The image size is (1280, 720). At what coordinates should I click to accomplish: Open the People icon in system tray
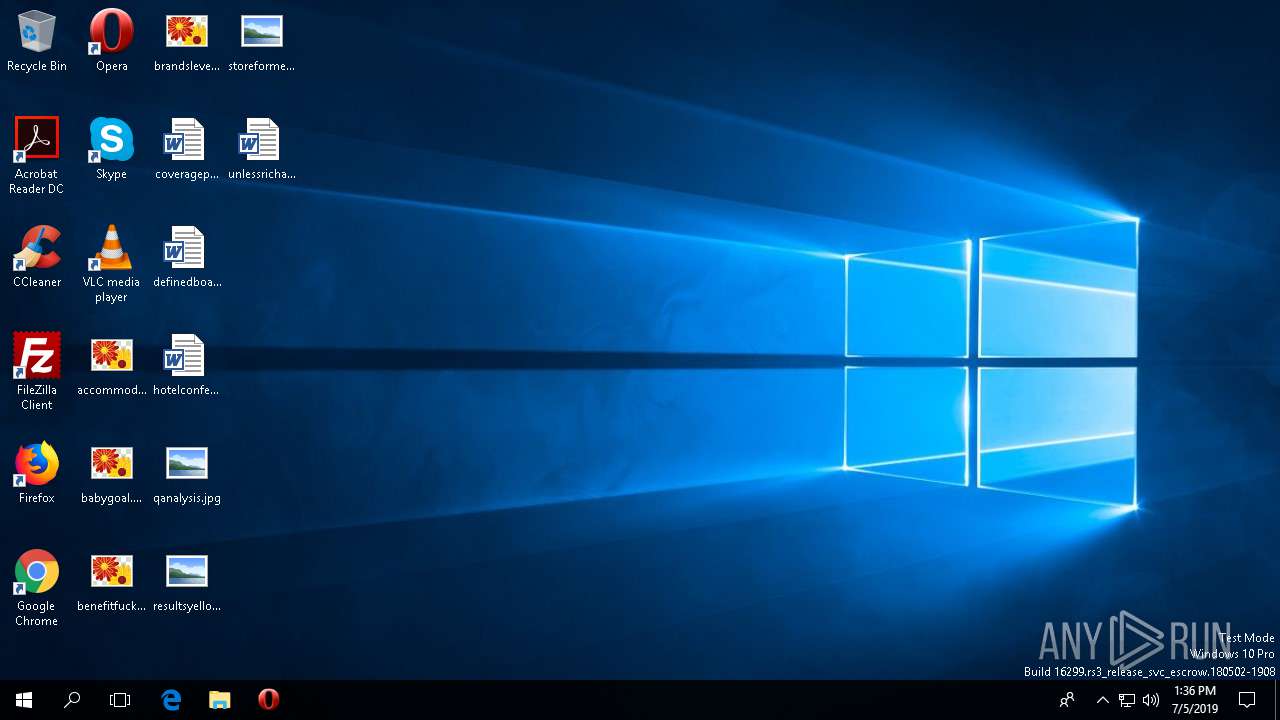click(x=1067, y=700)
